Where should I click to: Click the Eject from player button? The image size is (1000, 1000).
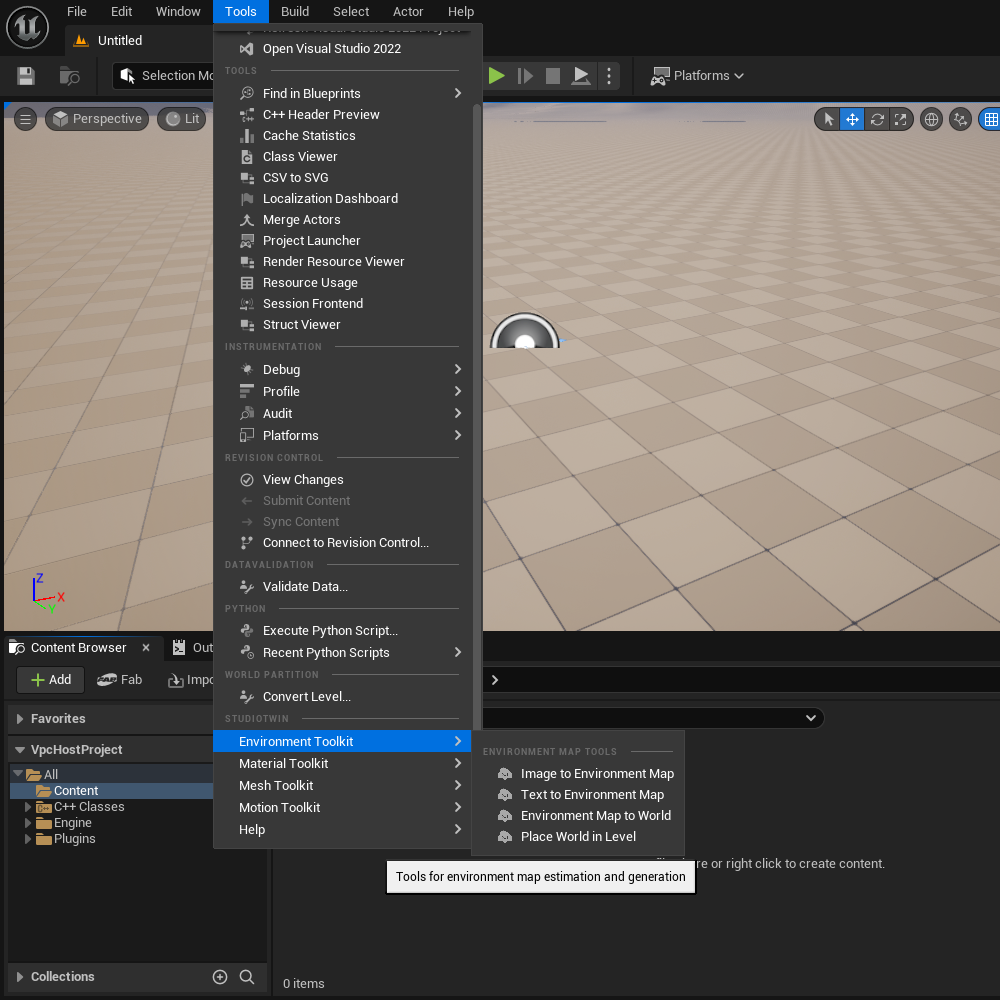(580, 76)
